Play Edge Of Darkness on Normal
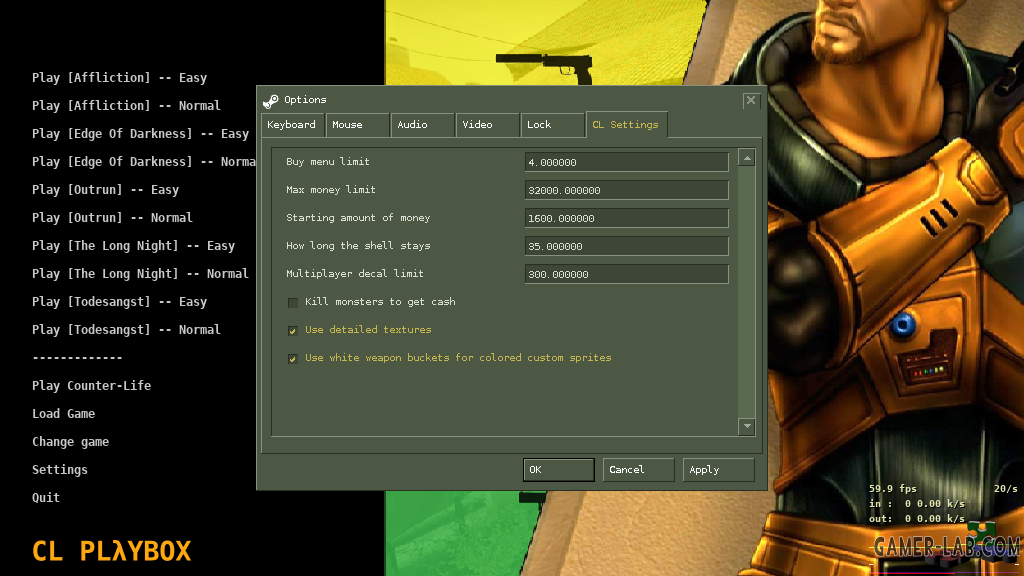This screenshot has width=1024, height=576. (144, 162)
